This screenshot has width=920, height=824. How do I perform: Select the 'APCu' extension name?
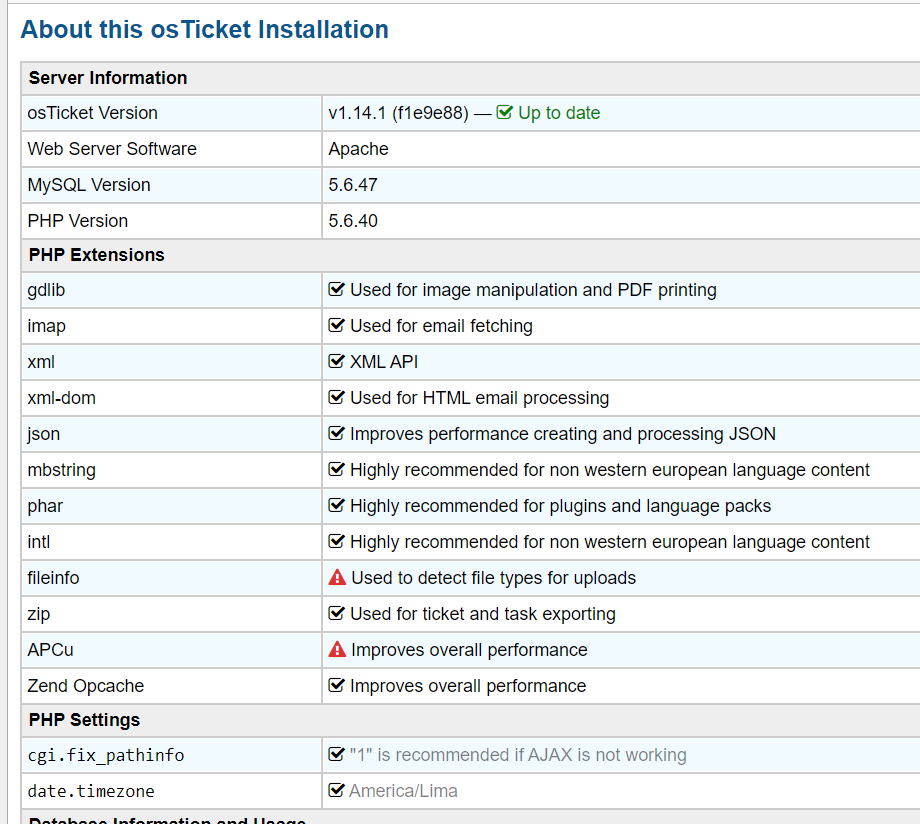pos(50,650)
